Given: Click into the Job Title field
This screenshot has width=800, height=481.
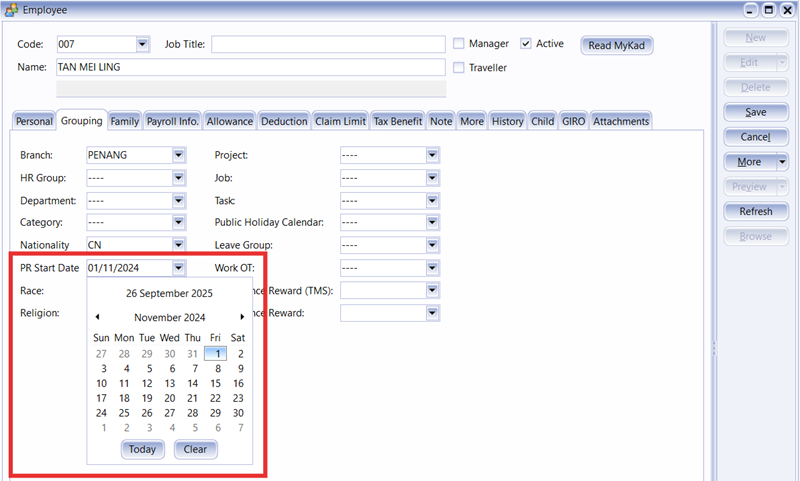Looking at the screenshot, I should 328,44.
